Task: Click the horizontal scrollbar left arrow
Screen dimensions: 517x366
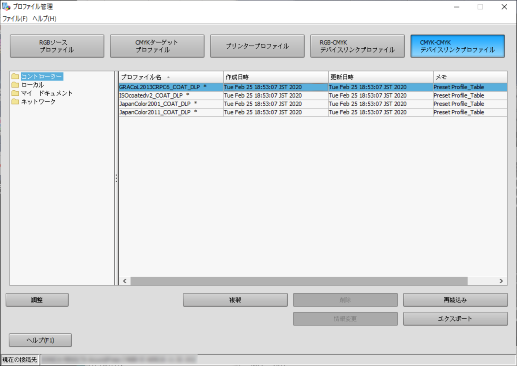Action: [x=125, y=281]
